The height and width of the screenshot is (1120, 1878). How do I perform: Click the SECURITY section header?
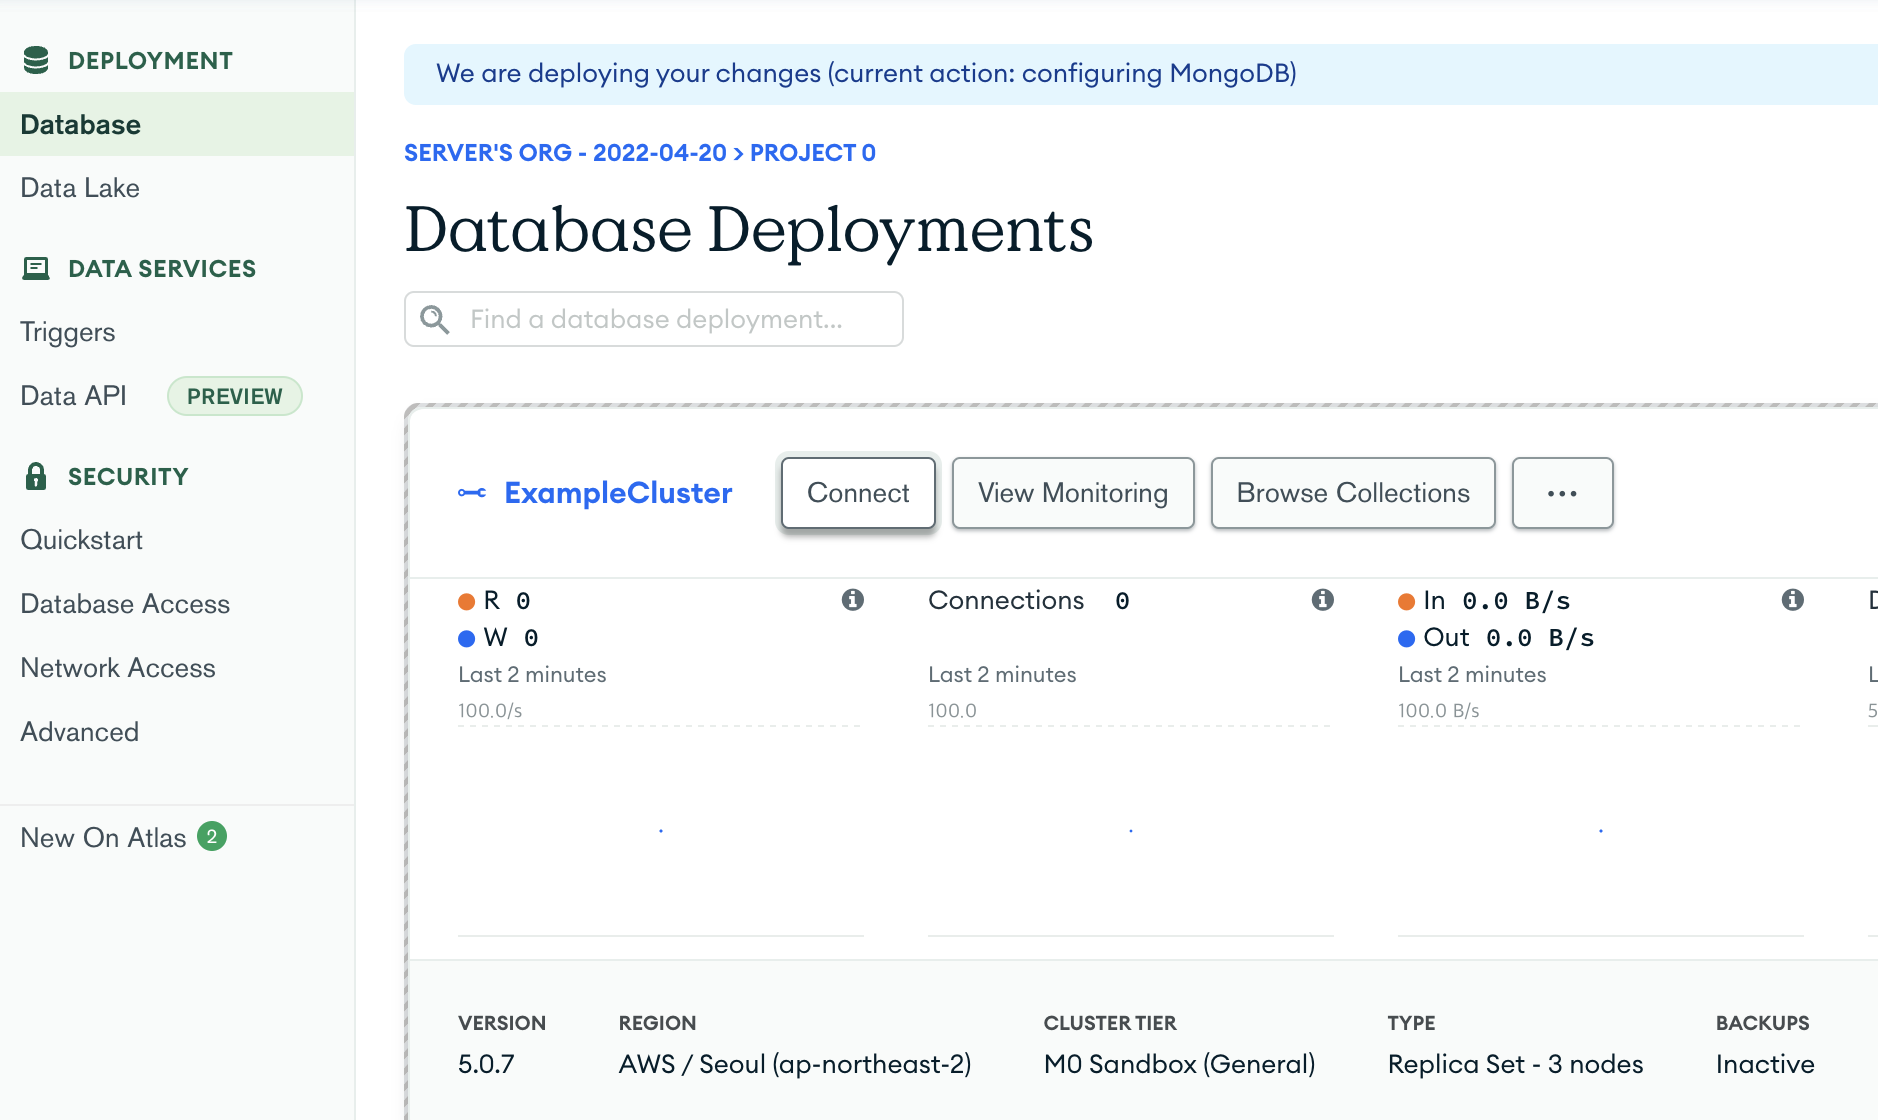tap(128, 476)
